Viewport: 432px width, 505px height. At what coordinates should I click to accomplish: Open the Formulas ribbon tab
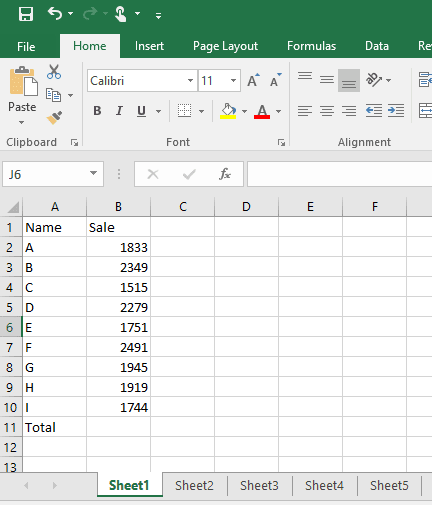[x=311, y=46]
